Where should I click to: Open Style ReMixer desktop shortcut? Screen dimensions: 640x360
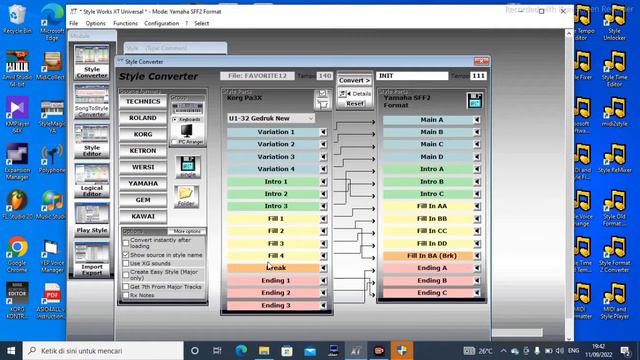click(x=615, y=158)
